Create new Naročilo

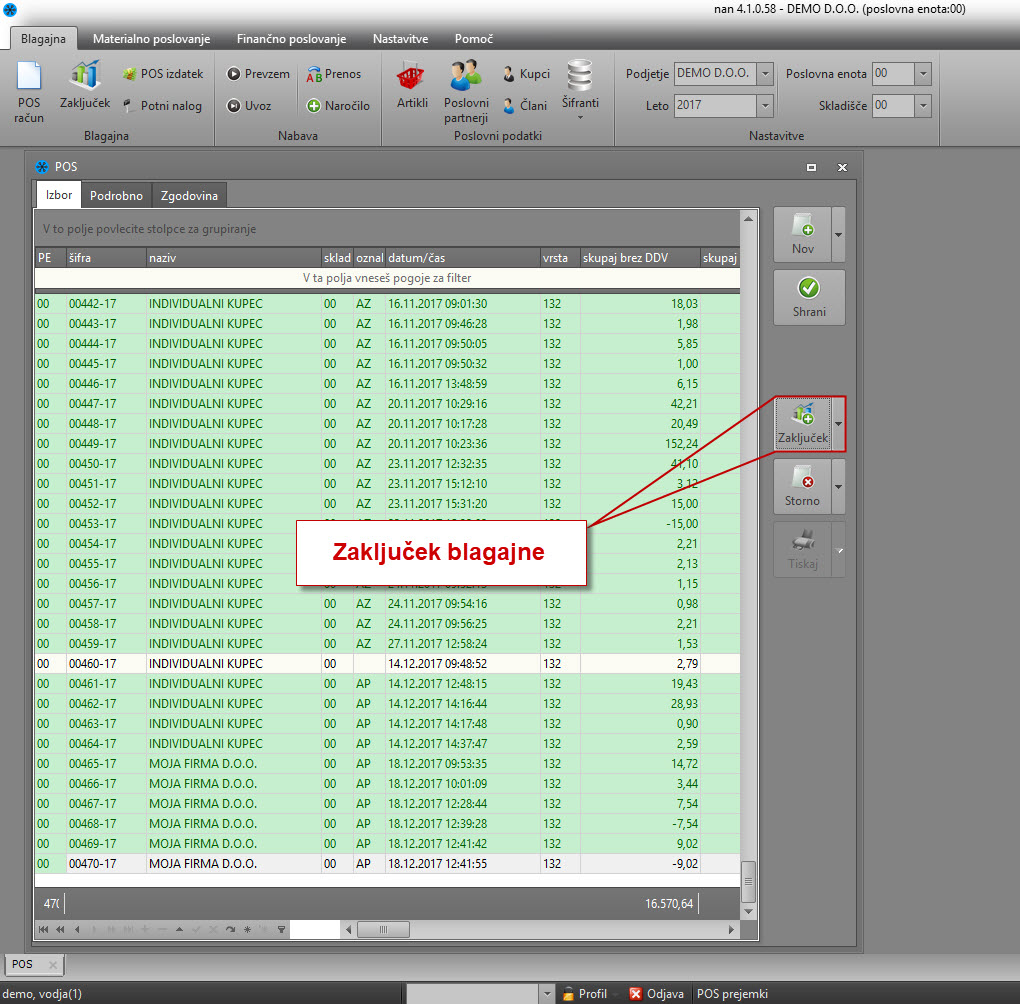[338, 105]
